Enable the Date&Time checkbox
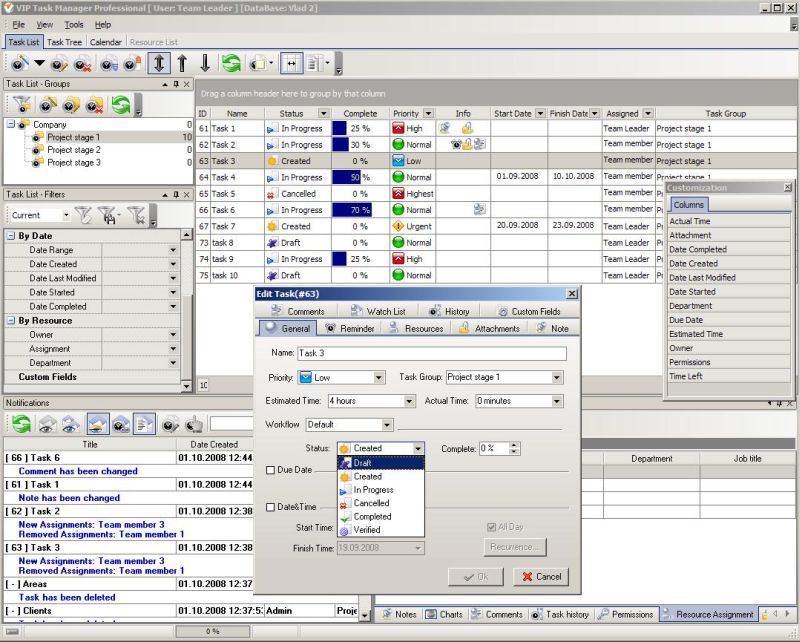The height and width of the screenshot is (642, 800). click(271, 507)
